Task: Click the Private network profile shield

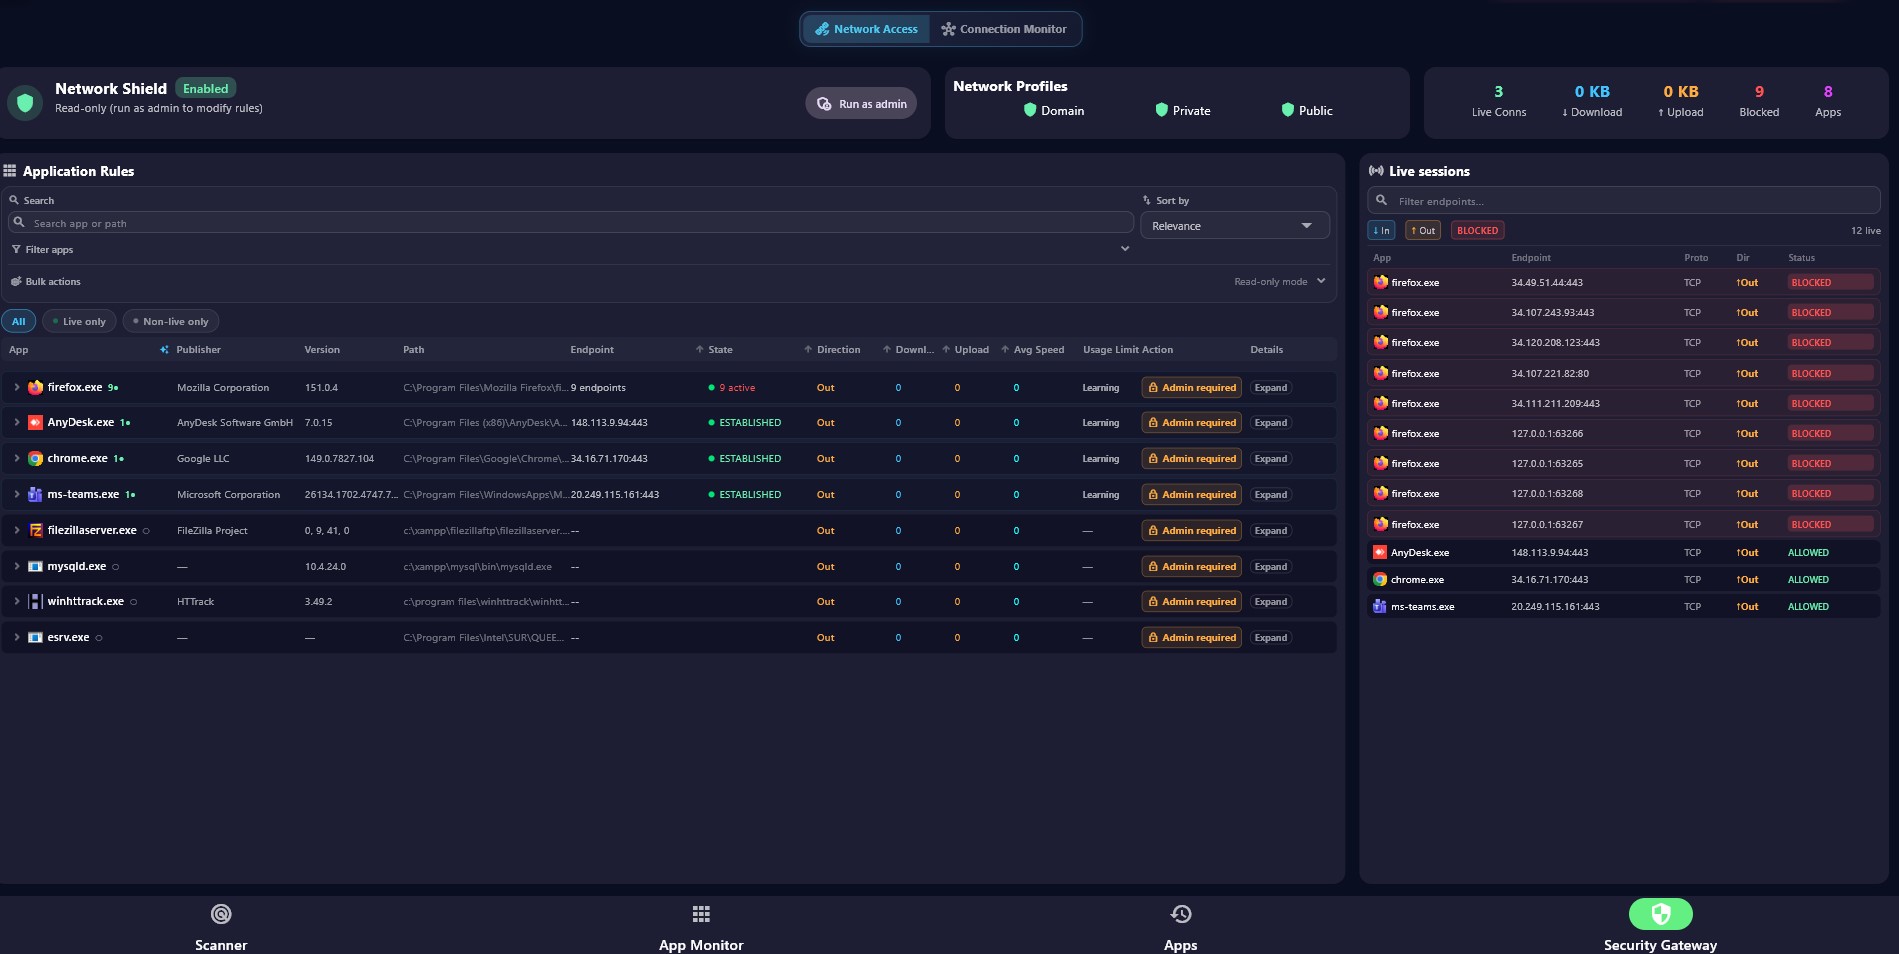Action: [1161, 110]
